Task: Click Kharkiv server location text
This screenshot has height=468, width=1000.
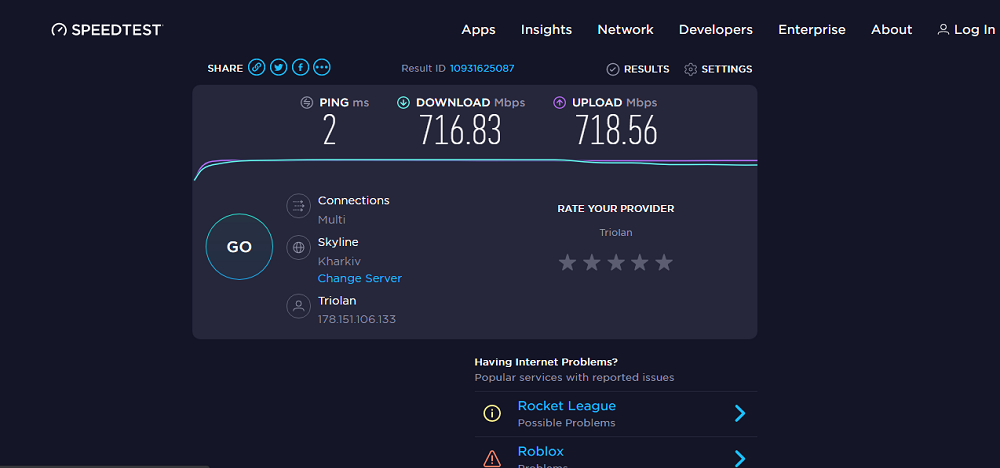Action: [339, 261]
